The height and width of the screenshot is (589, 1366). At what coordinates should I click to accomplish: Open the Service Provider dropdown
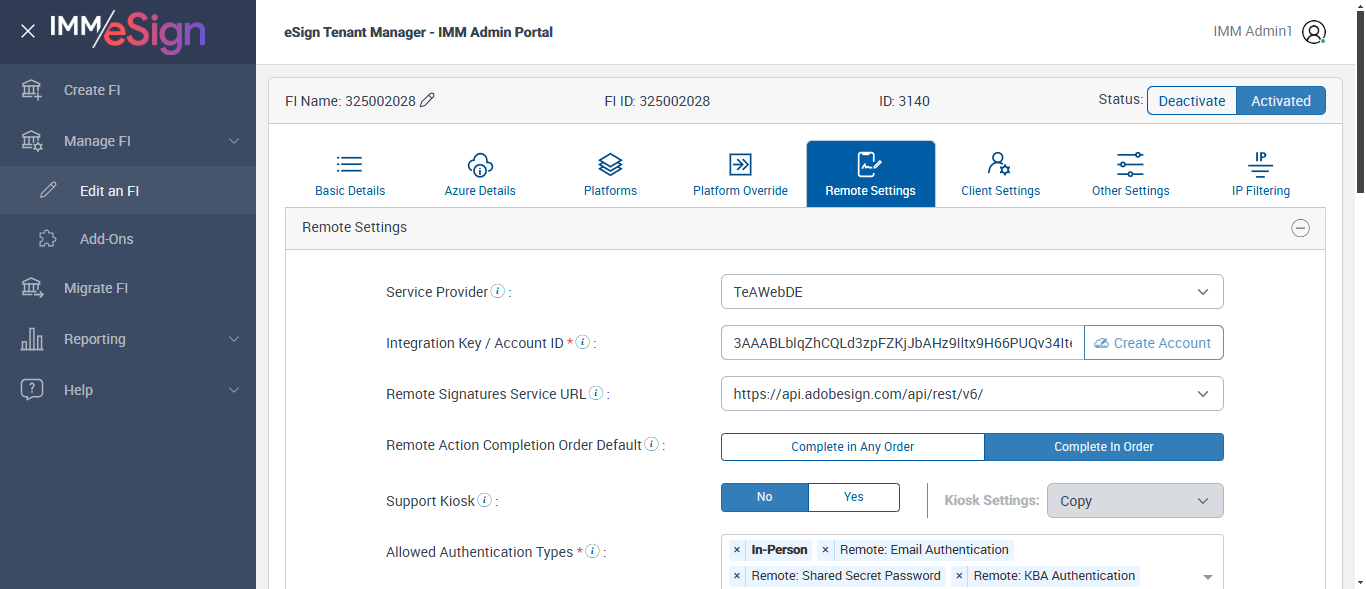click(x=971, y=292)
